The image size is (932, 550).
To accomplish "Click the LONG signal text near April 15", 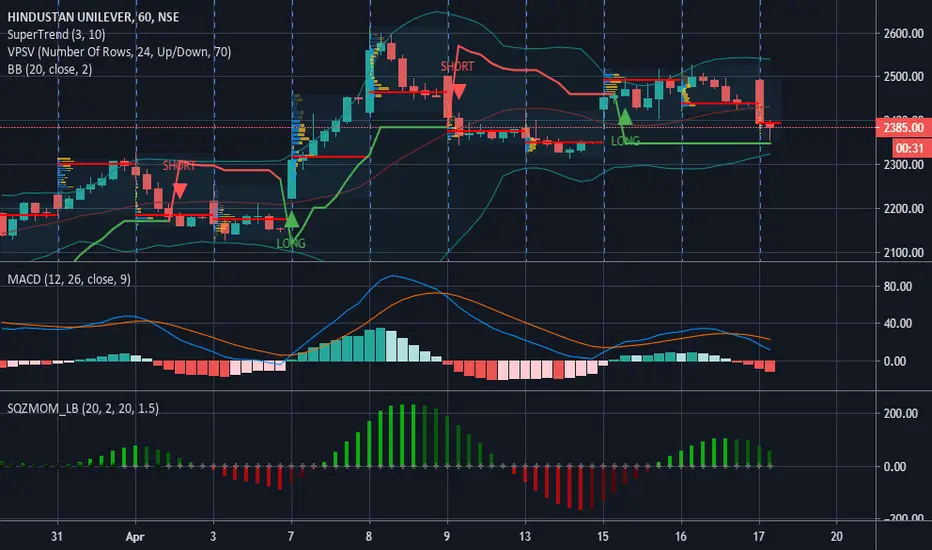I will click(625, 141).
